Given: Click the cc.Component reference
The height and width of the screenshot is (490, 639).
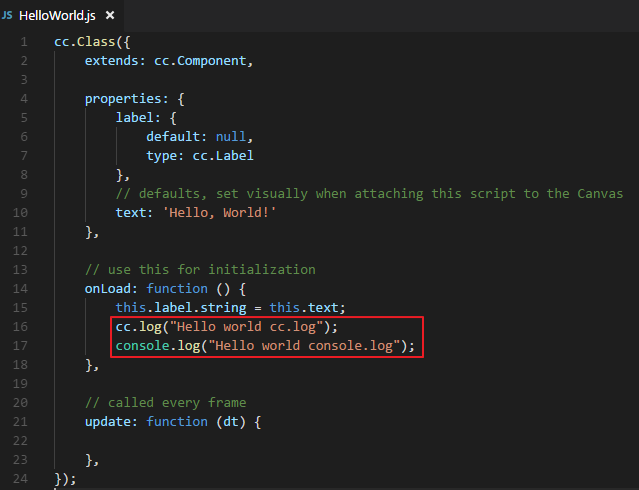Looking at the screenshot, I should pyautogui.click(x=201, y=61).
